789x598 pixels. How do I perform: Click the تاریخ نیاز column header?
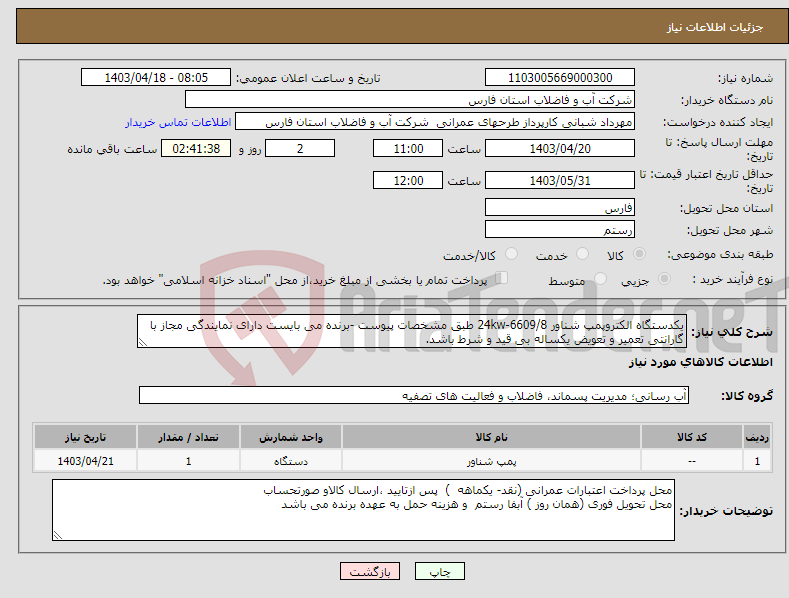point(86,437)
